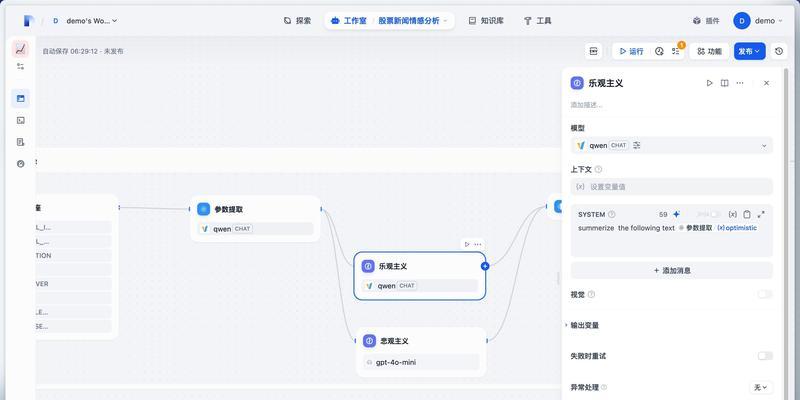Image resolution: width=800 pixels, height=400 pixels.
Task: Select the orchestrate icon in the left sidebar
Action: click(20, 98)
